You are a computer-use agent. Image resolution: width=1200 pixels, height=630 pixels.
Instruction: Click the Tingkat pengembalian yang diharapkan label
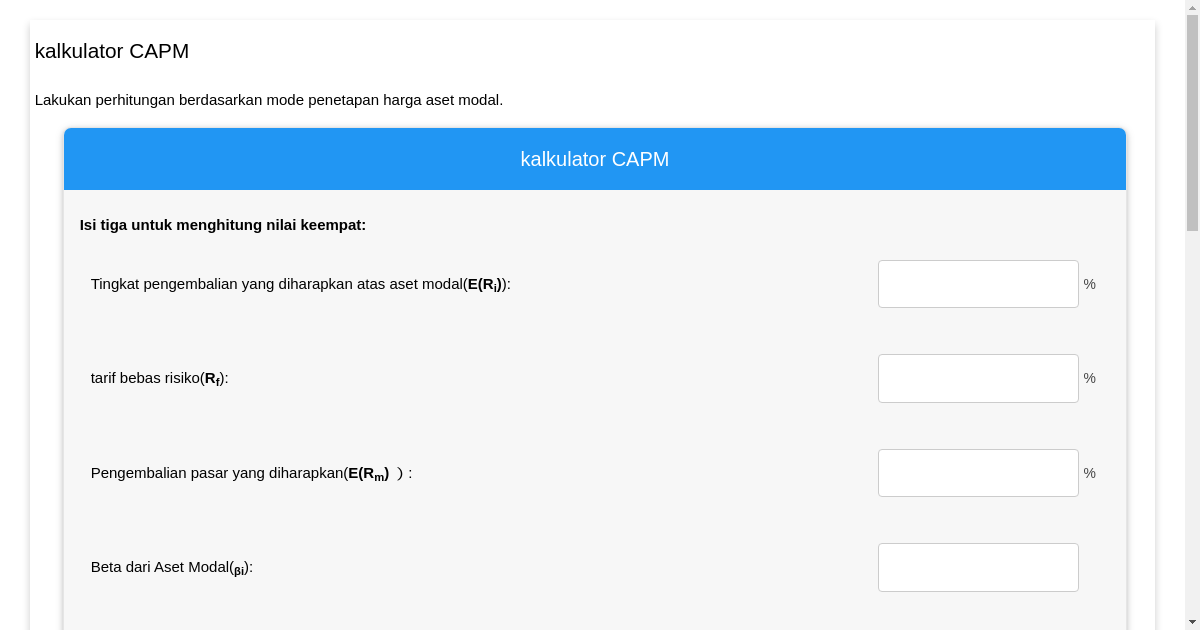pyautogui.click(x=300, y=283)
